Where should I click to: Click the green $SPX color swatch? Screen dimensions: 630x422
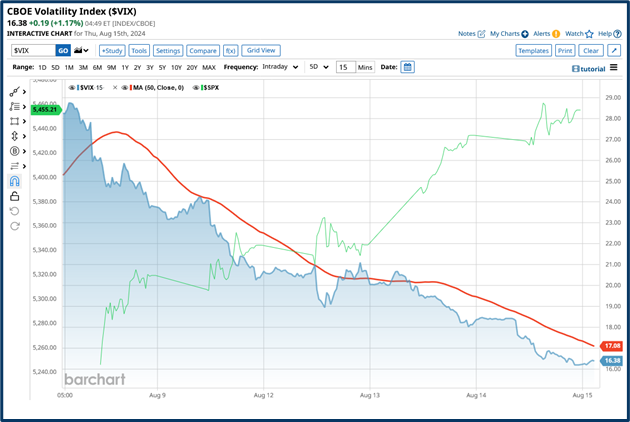[202, 88]
